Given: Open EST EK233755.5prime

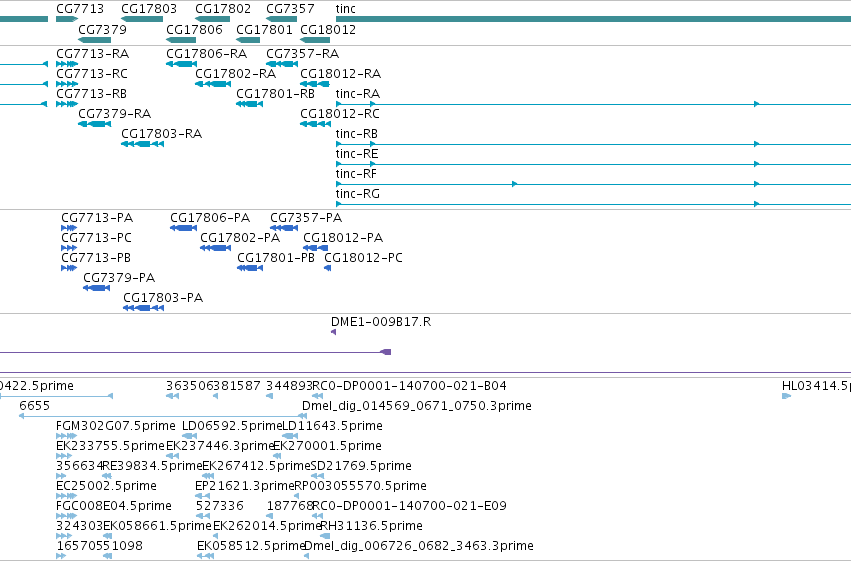Looking at the screenshot, I should pos(110,447).
